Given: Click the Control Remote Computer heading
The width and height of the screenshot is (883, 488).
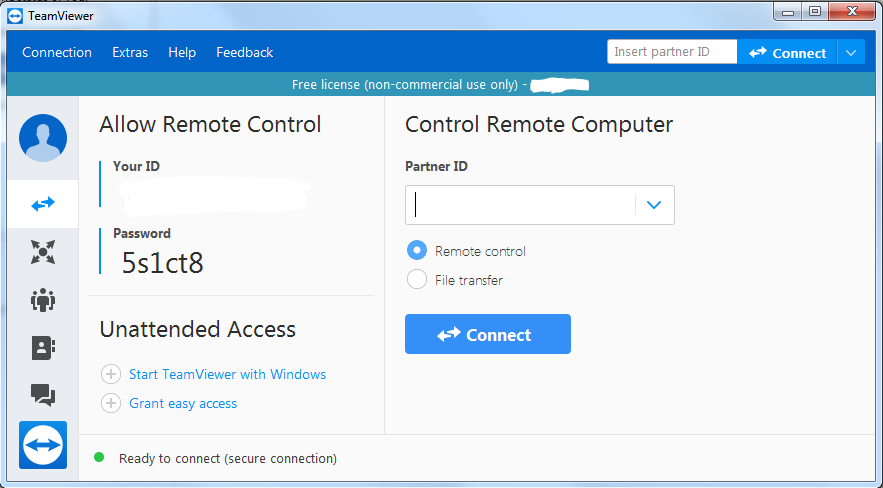Looking at the screenshot, I should click(539, 124).
